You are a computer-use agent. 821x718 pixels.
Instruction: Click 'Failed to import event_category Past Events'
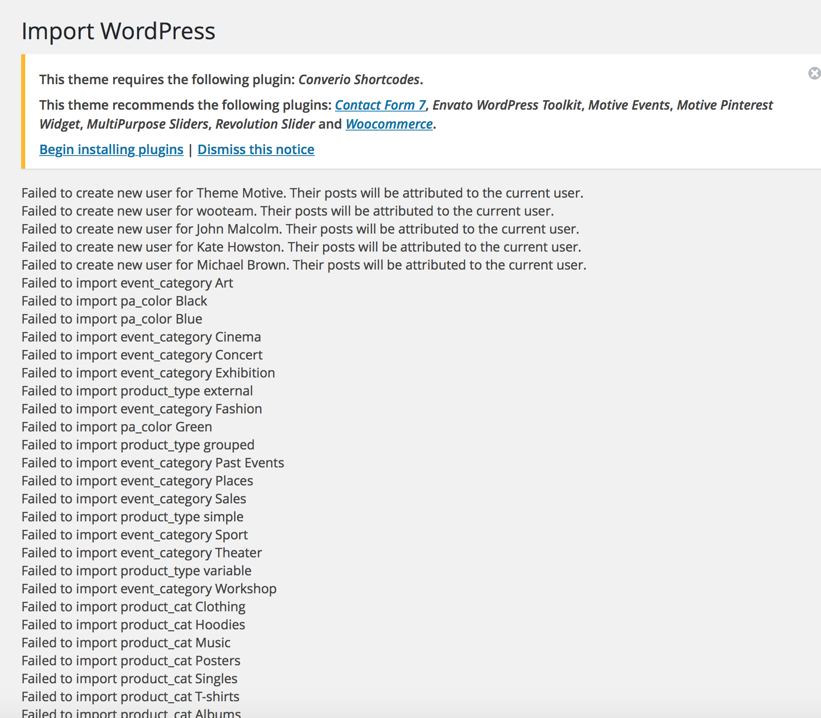pos(153,463)
